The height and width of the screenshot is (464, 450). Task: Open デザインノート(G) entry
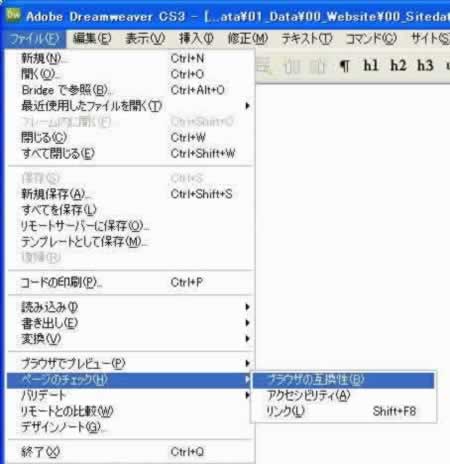click(131, 427)
